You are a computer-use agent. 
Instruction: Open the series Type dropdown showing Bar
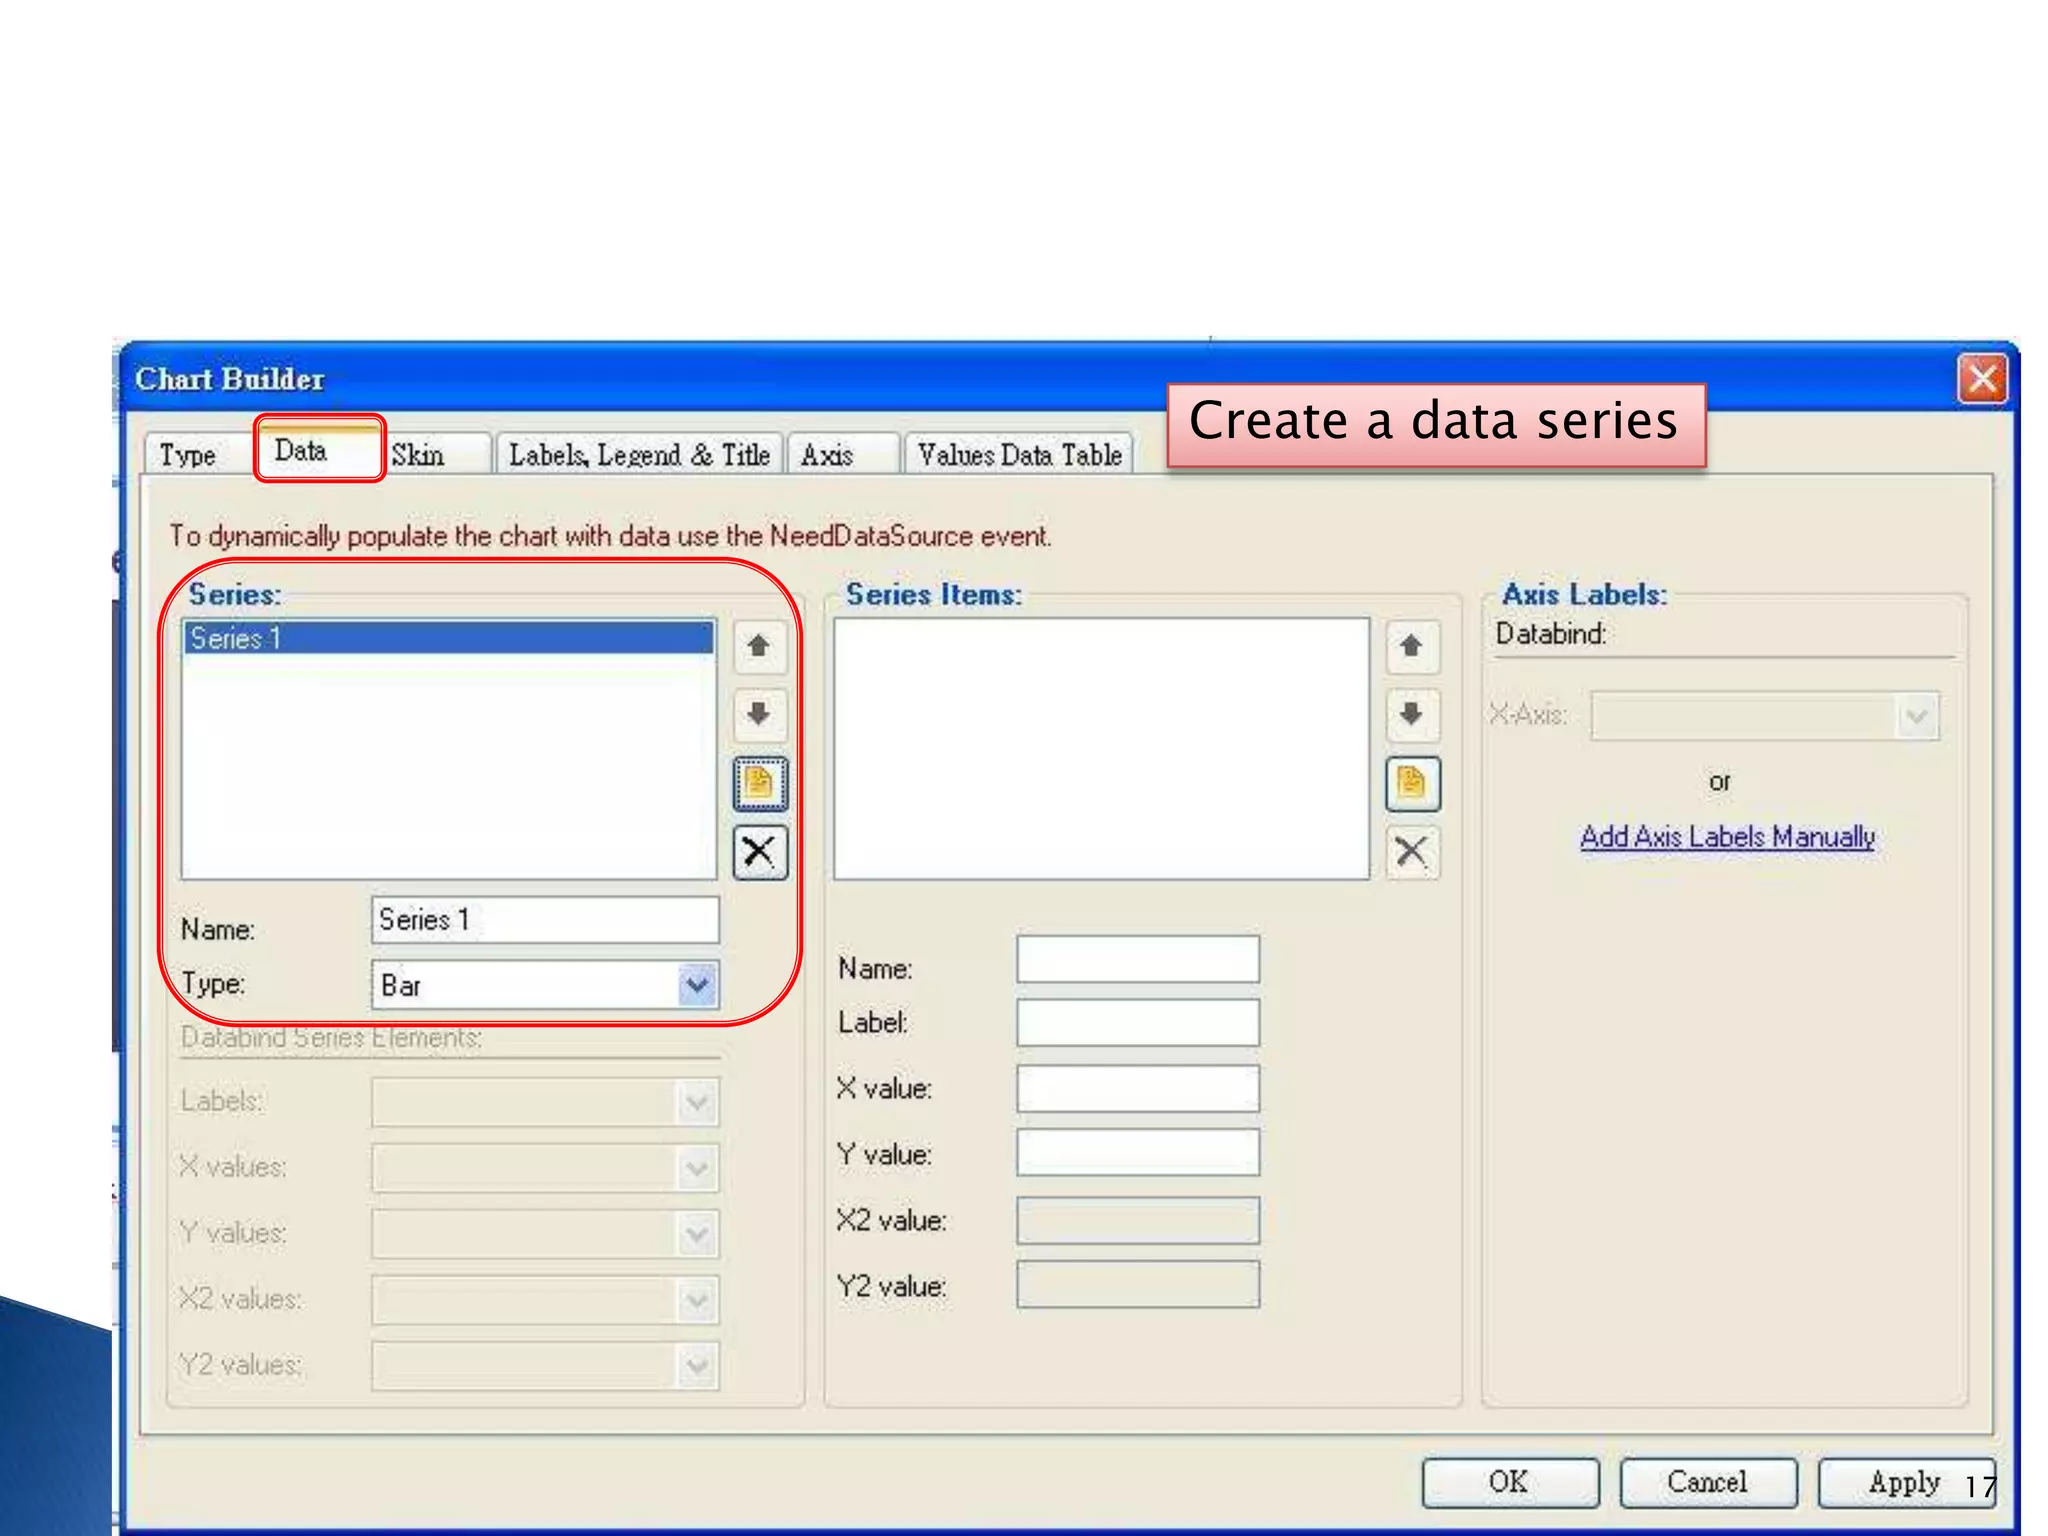[697, 986]
